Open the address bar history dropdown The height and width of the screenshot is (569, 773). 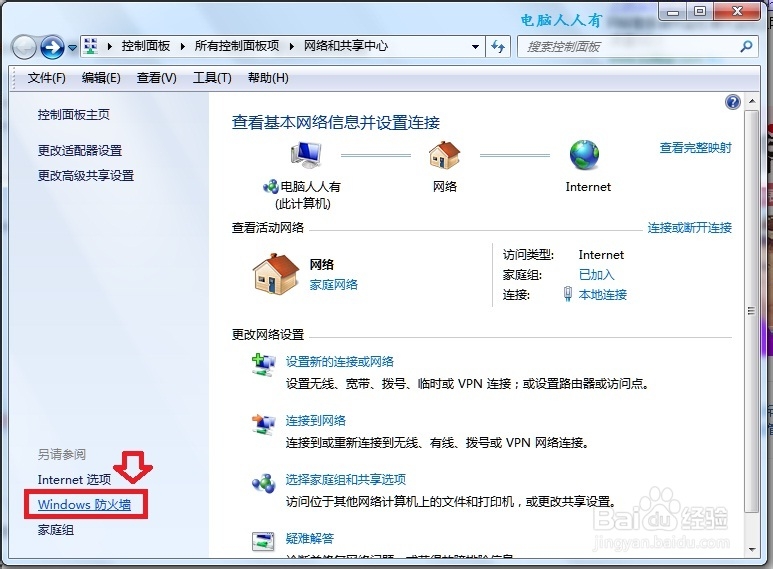click(475, 47)
